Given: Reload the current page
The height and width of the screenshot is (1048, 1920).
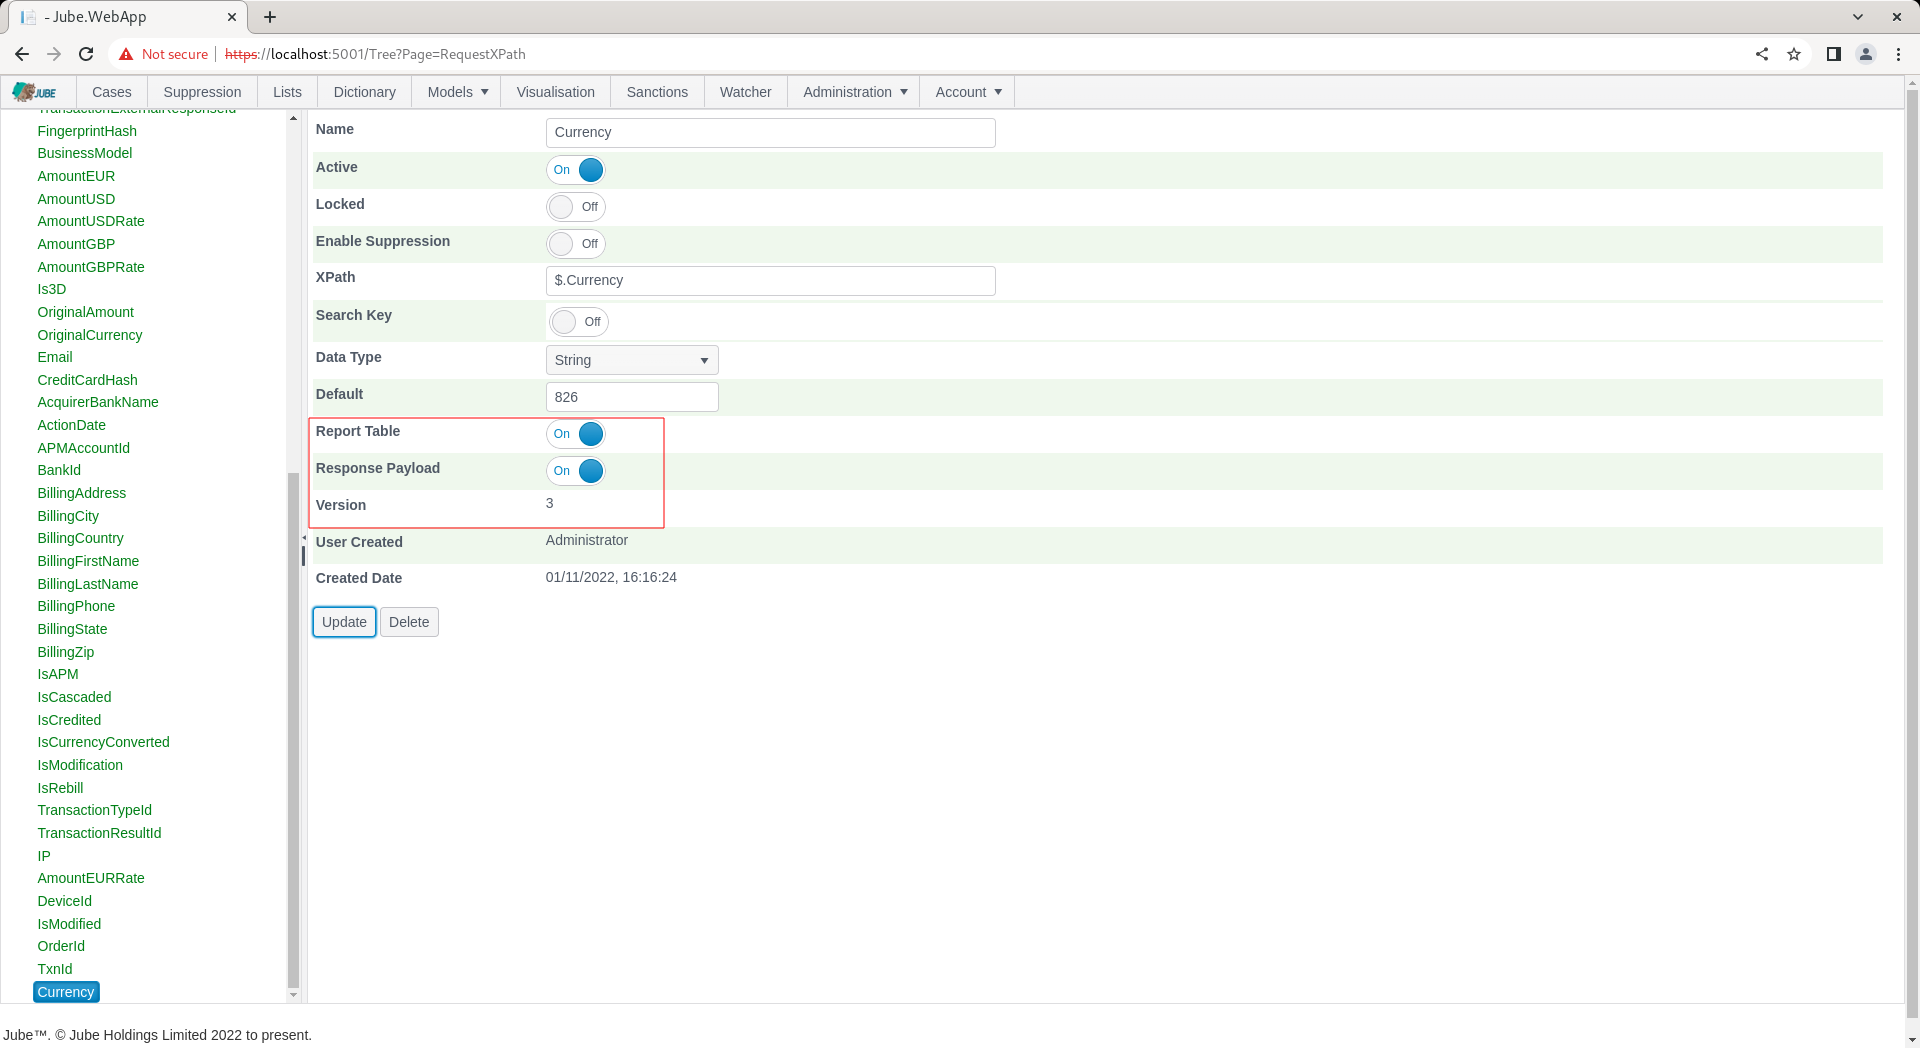Looking at the screenshot, I should click(x=86, y=54).
